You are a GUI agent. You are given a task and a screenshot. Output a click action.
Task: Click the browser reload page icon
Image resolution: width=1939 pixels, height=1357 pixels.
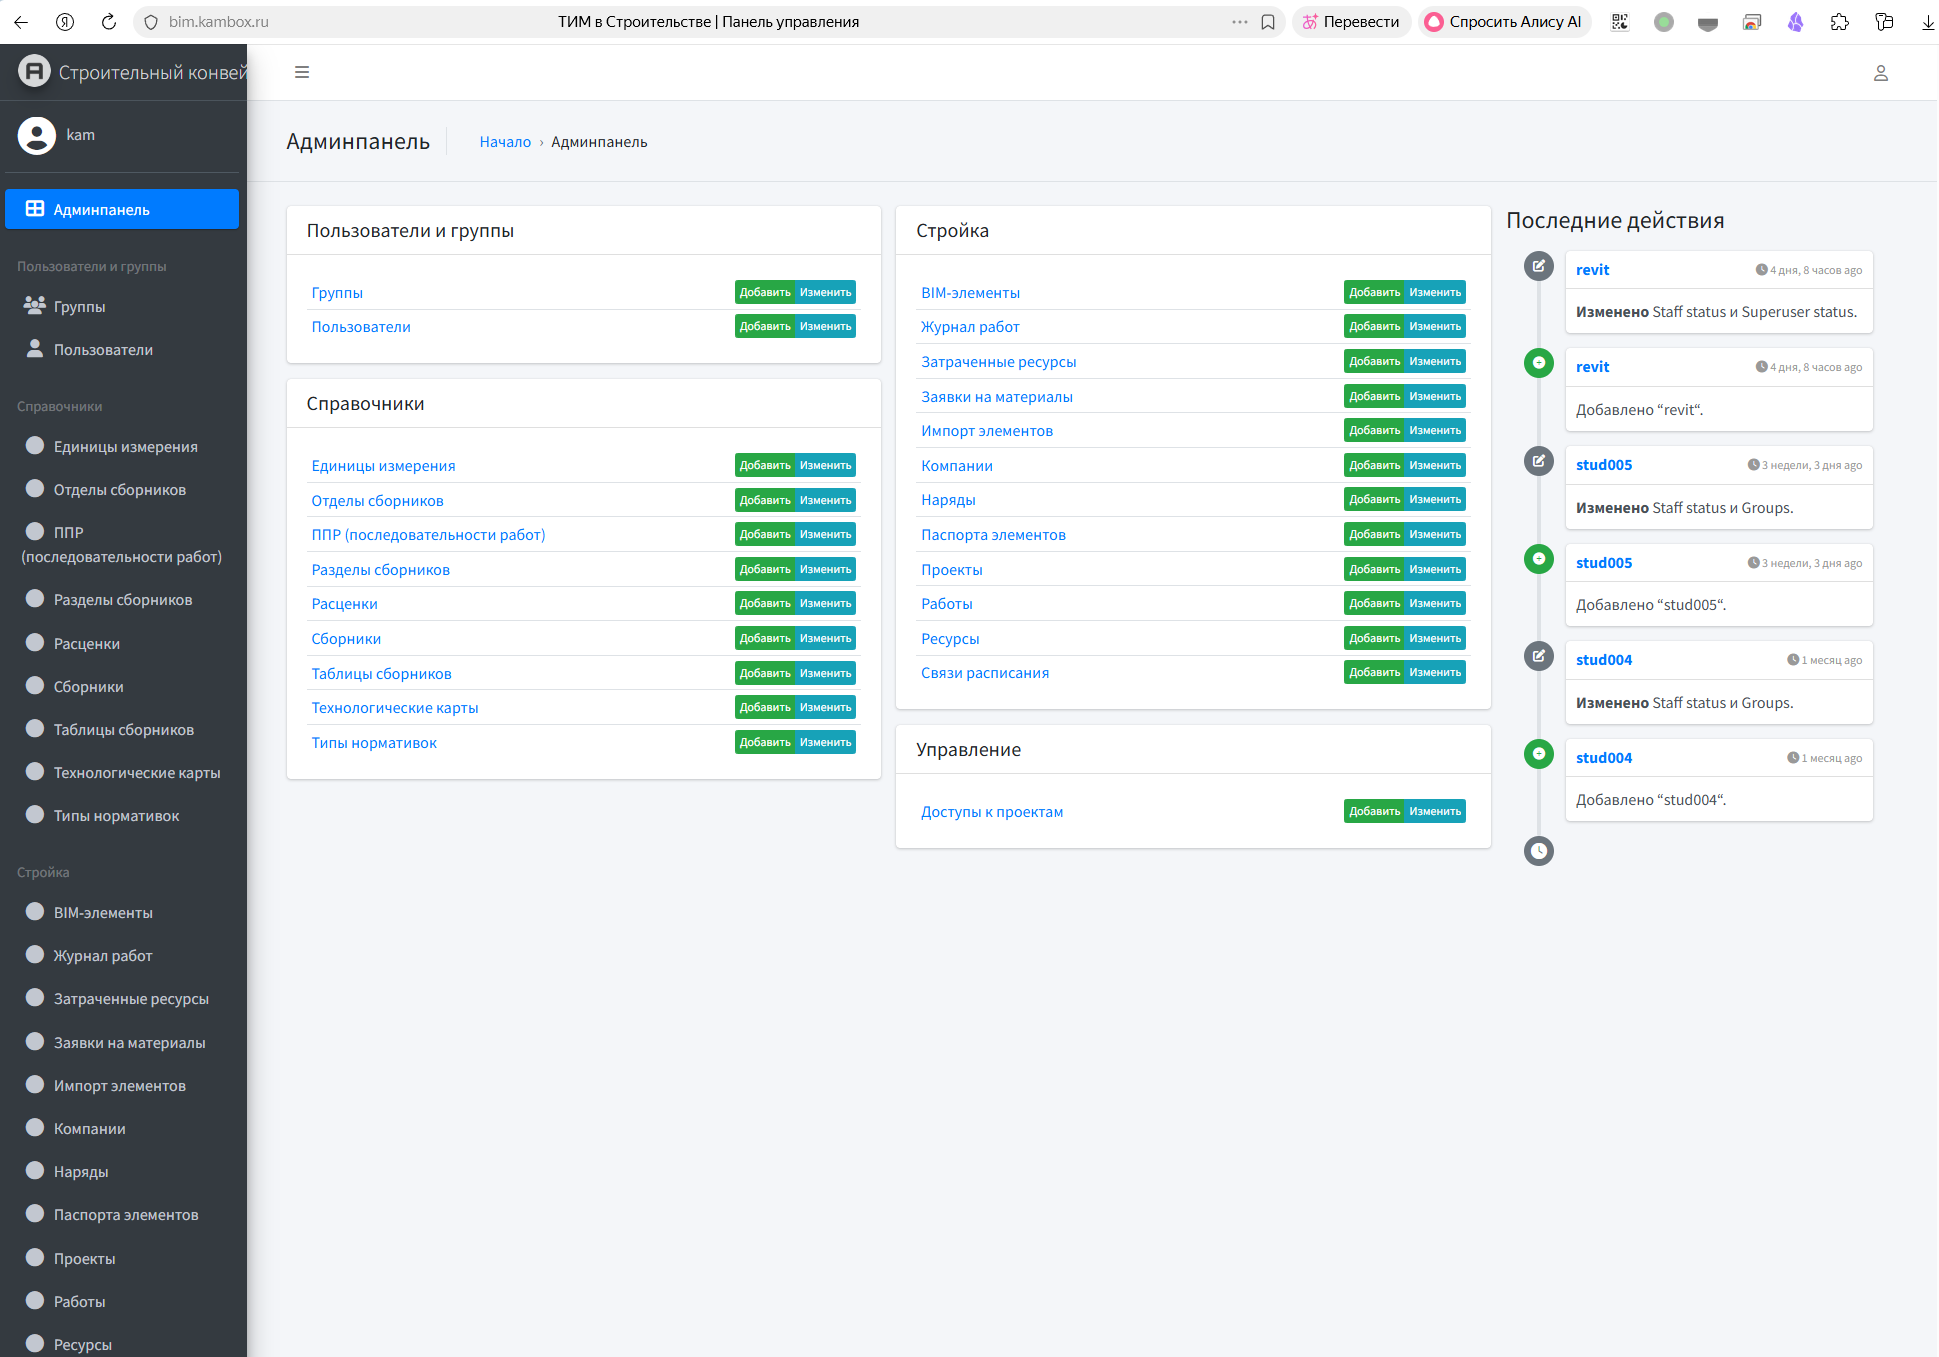[108, 22]
